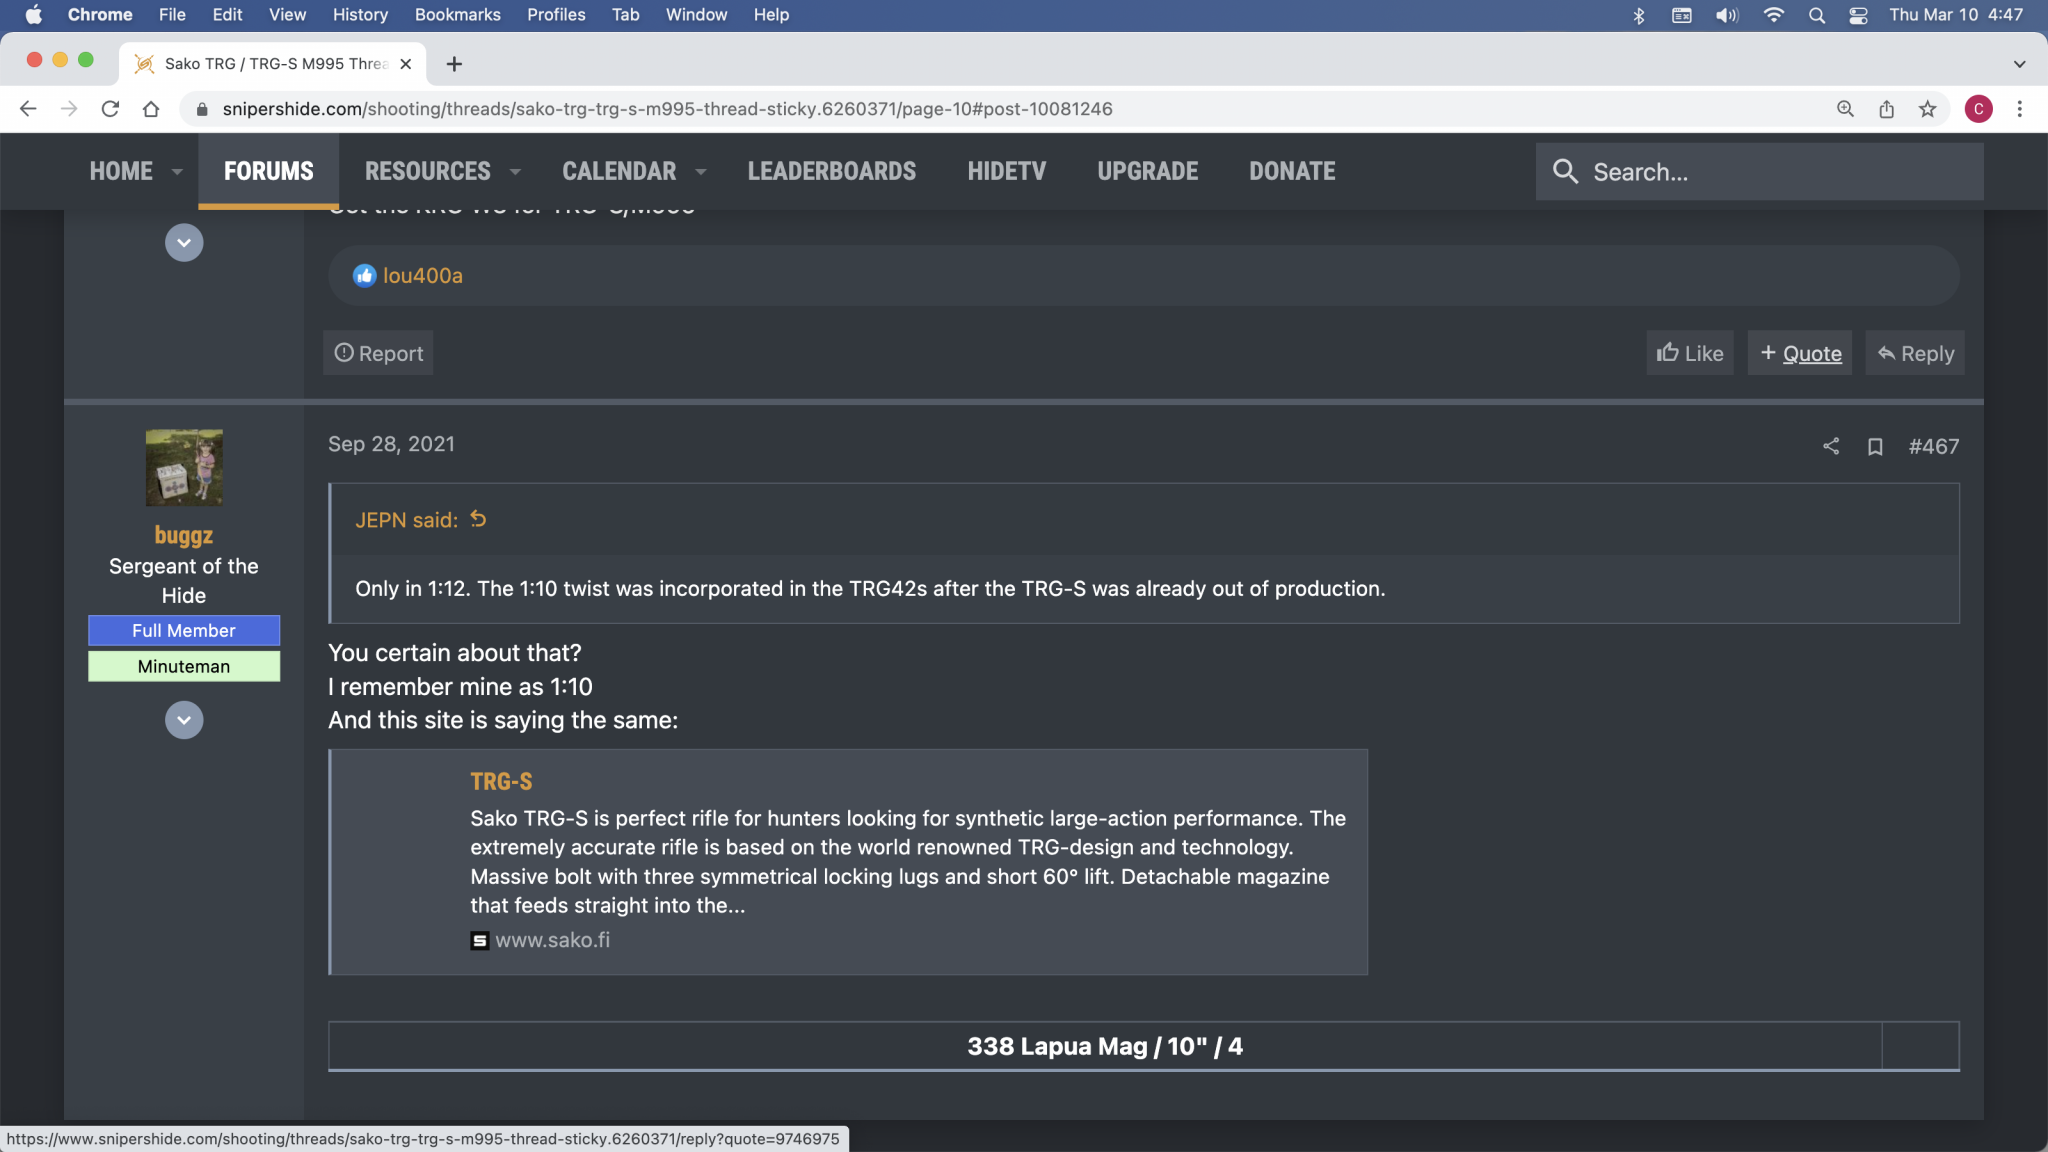Open Wi-Fi status menu

point(1773,15)
